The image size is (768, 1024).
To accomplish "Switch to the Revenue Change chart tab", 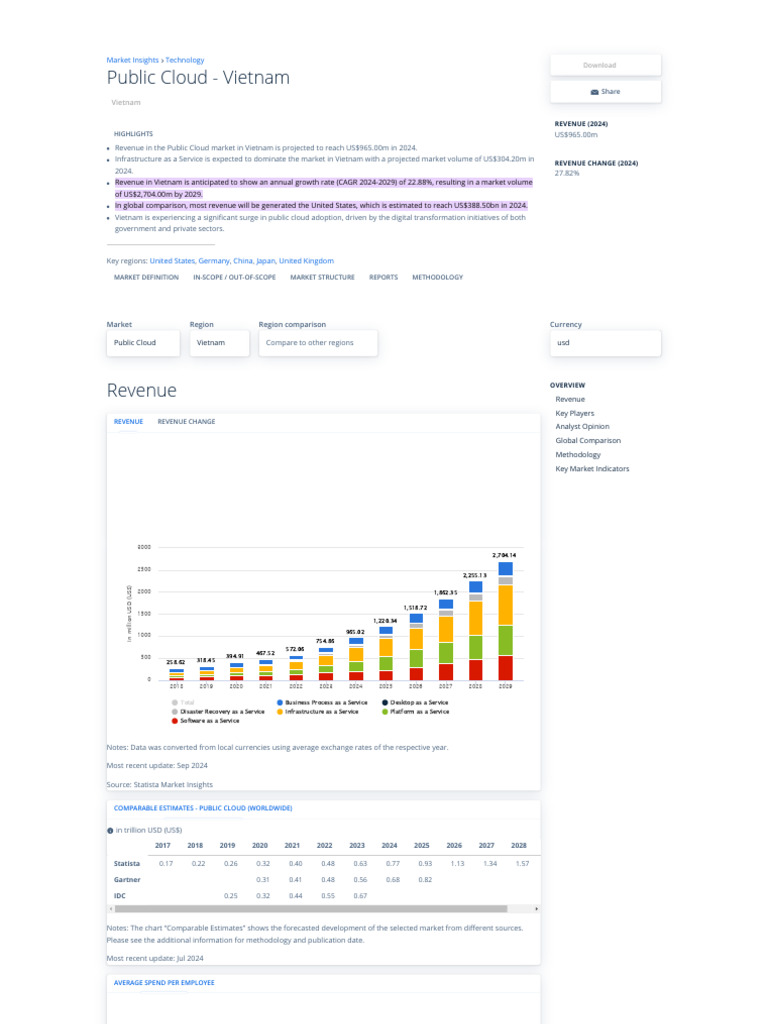I will coord(186,422).
